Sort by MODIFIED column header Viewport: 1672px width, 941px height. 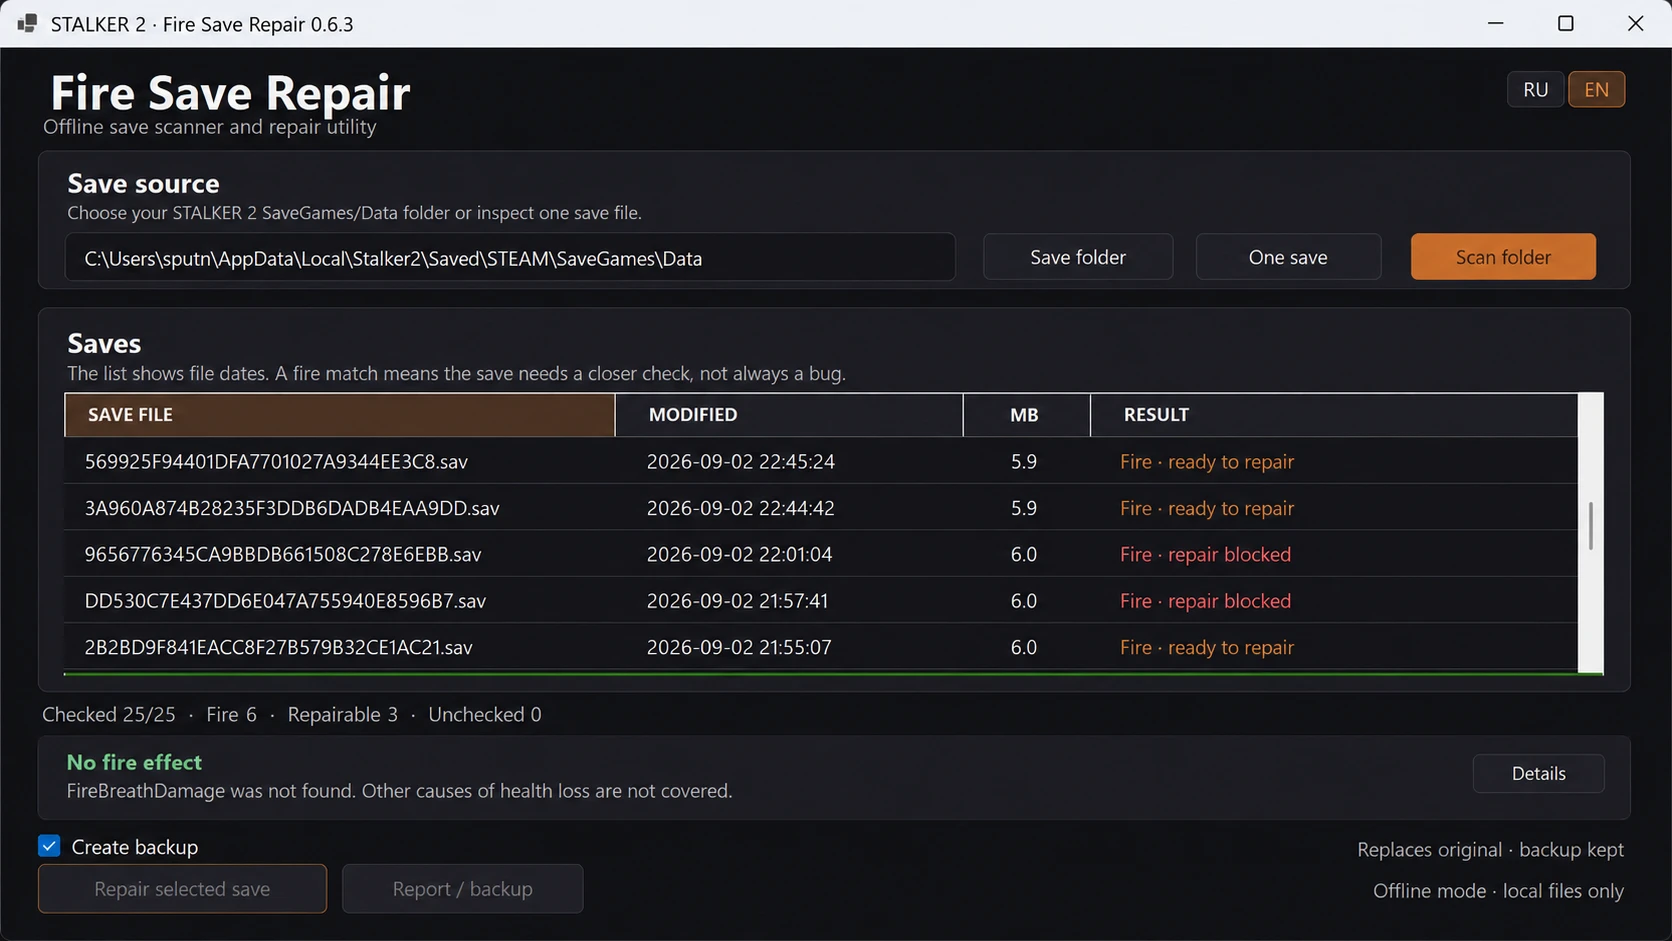[x=789, y=415]
